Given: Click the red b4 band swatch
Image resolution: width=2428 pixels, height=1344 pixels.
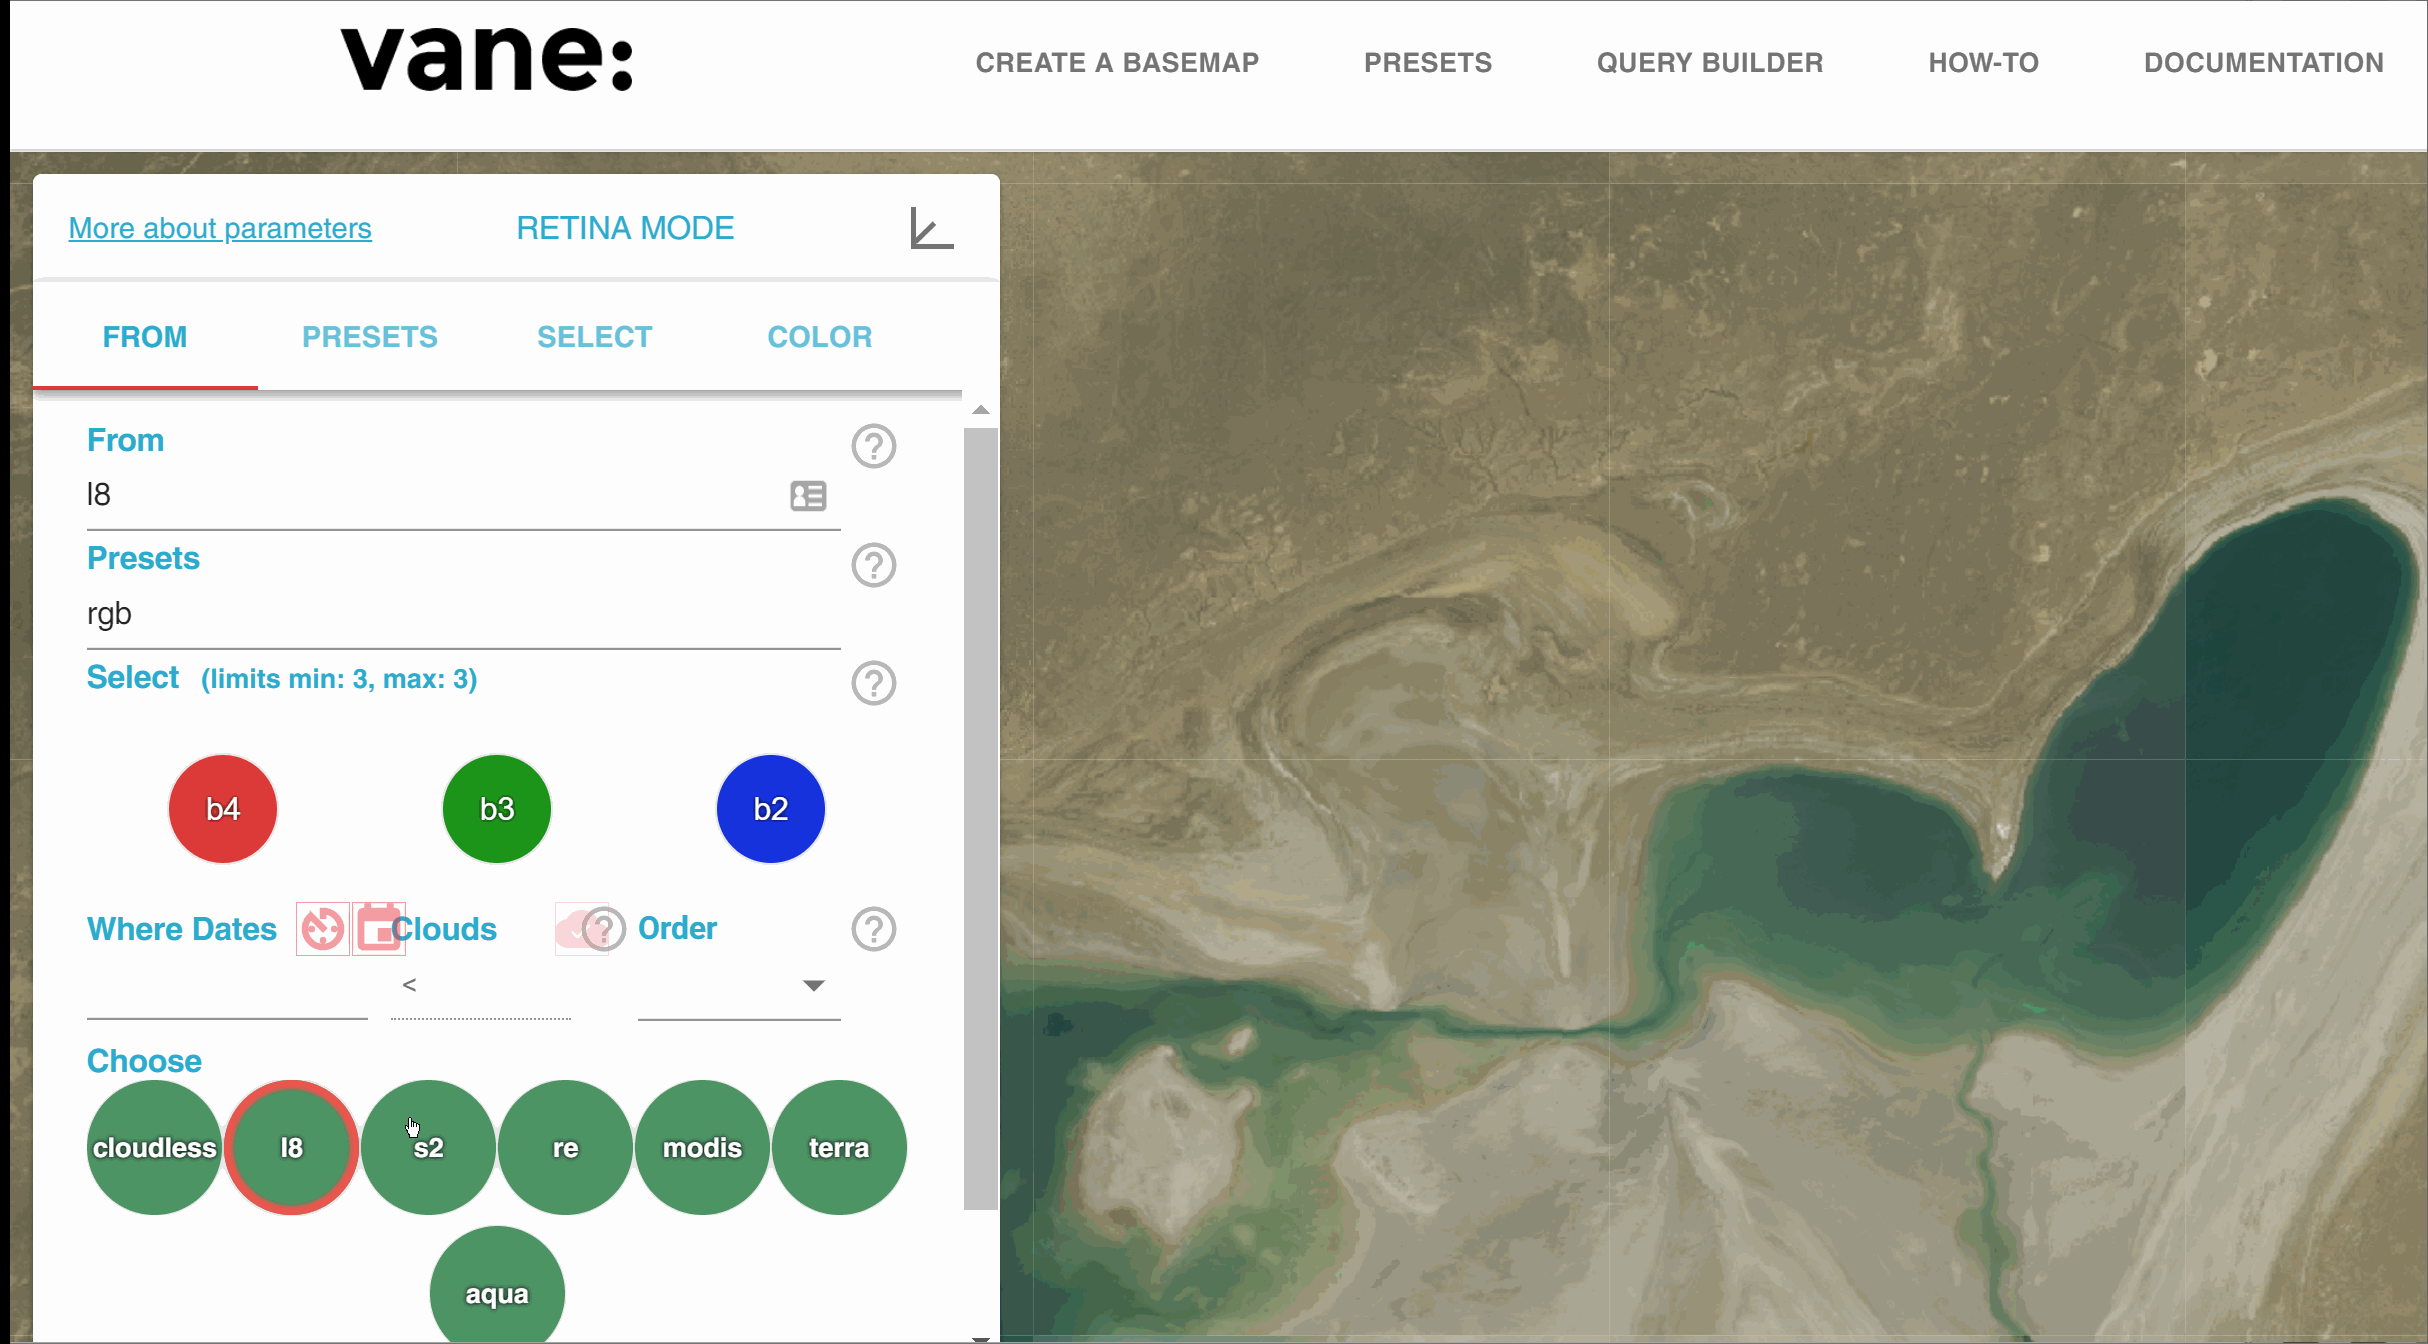Looking at the screenshot, I should click(222, 808).
